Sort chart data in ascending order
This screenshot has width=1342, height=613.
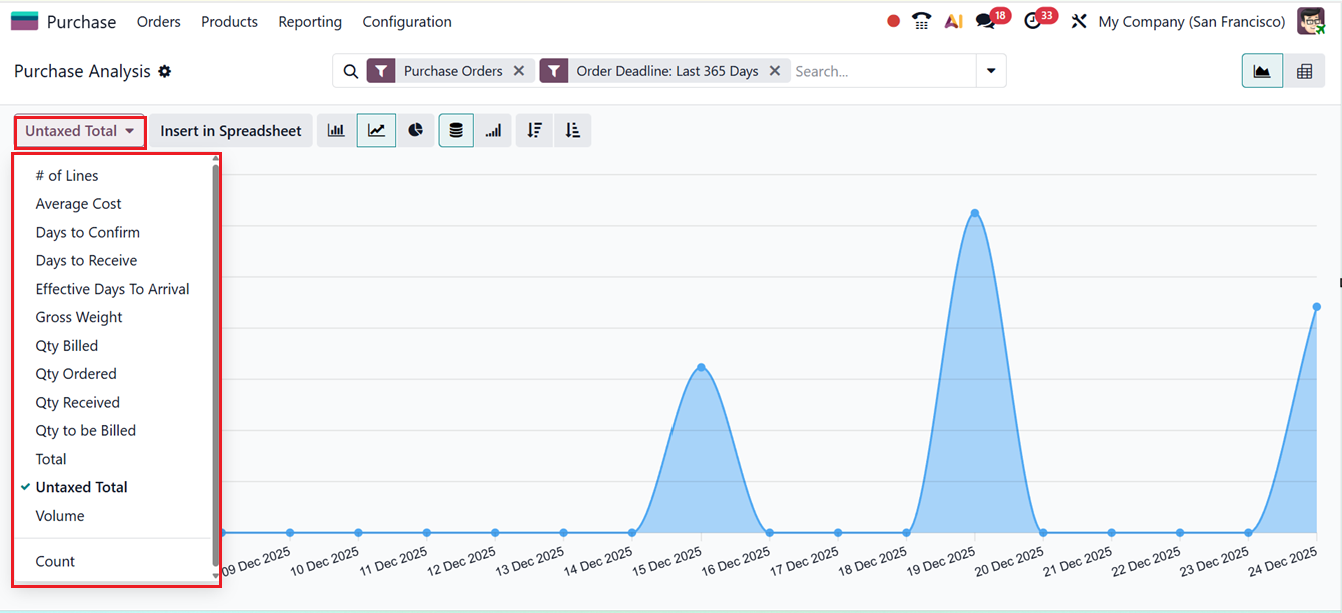(x=573, y=131)
